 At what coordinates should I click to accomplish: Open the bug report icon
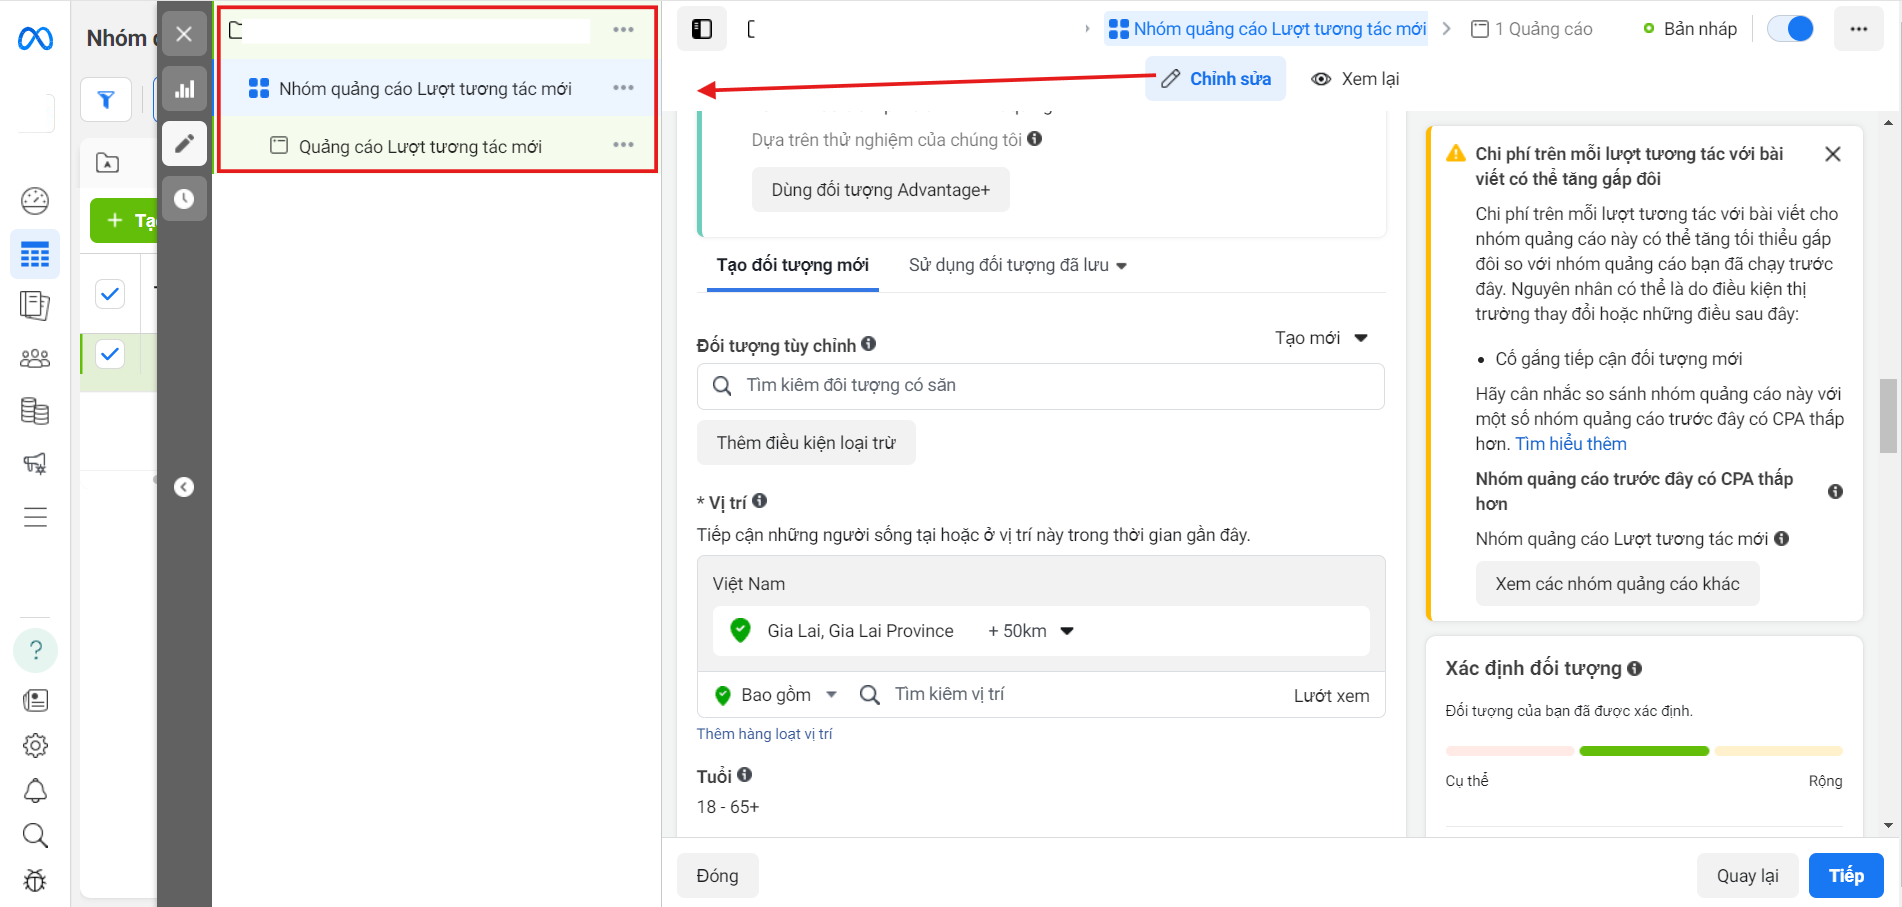(35, 880)
